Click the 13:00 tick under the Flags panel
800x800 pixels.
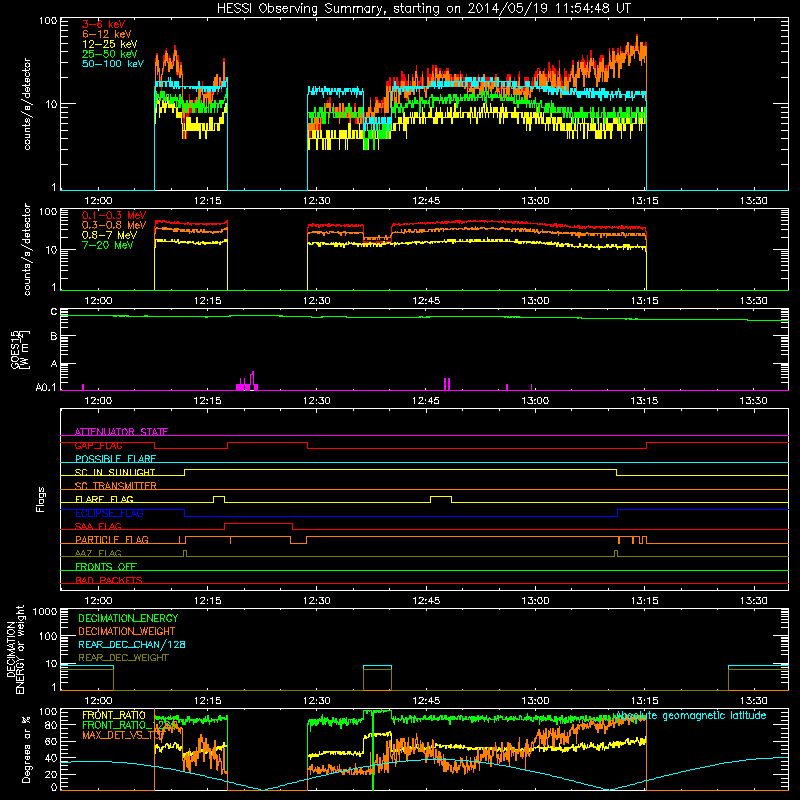(535, 601)
